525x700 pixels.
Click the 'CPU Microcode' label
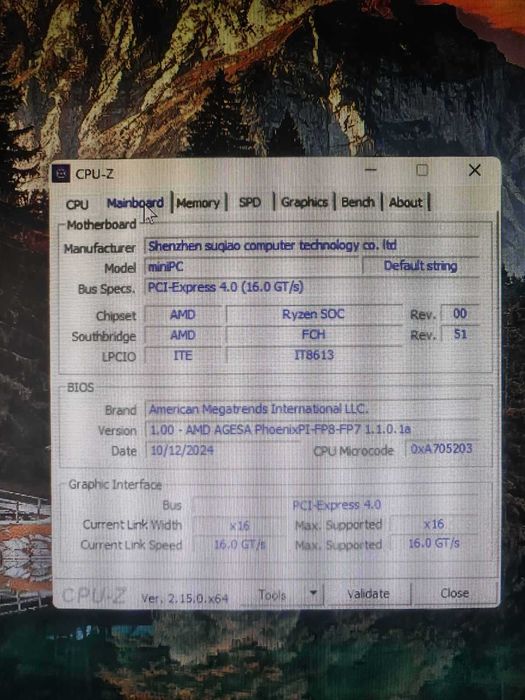coord(354,451)
